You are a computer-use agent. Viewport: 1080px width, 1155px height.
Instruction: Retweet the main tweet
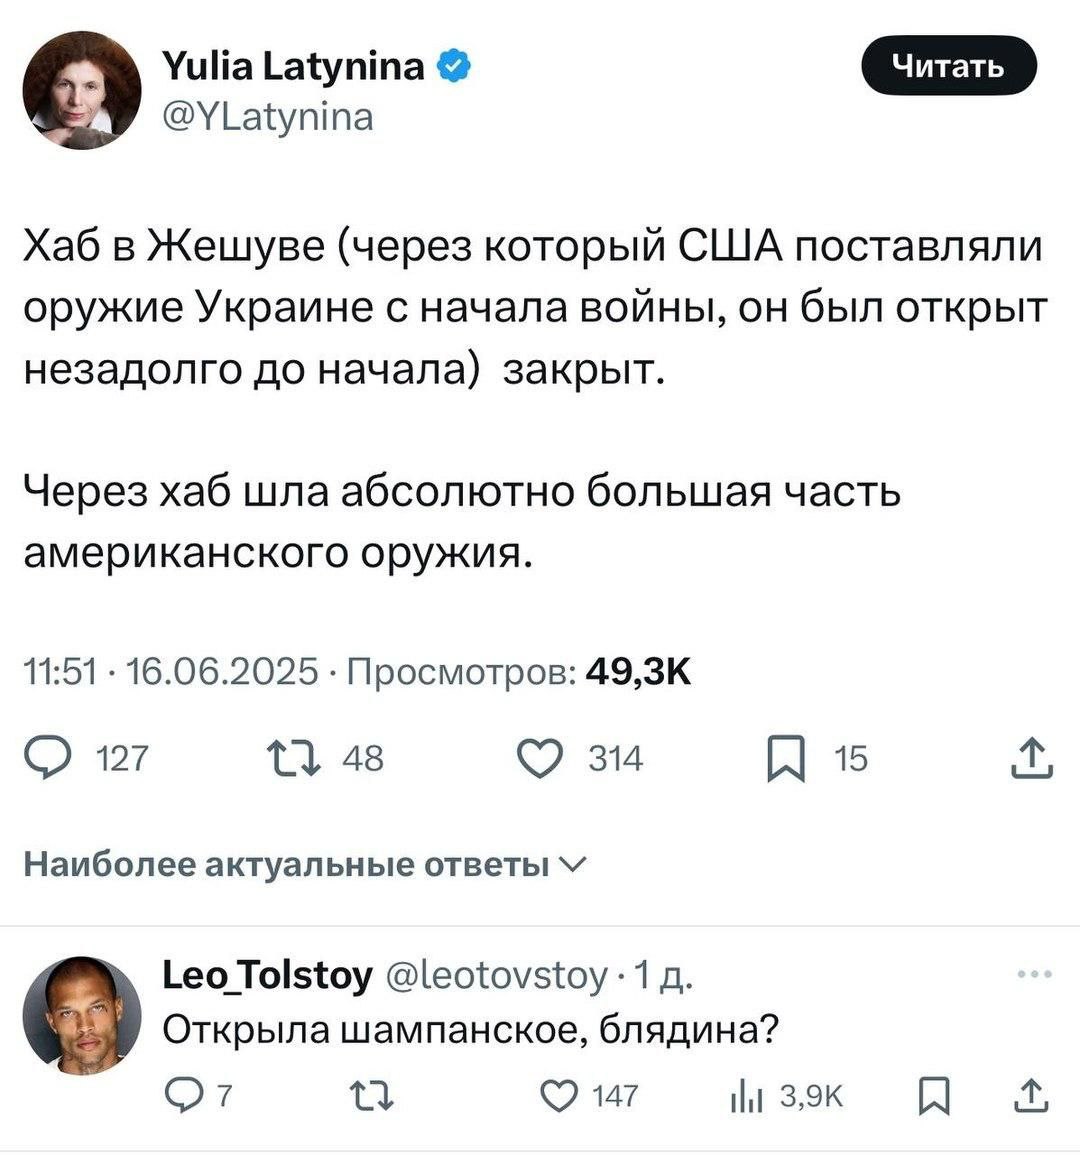point(294,760)
